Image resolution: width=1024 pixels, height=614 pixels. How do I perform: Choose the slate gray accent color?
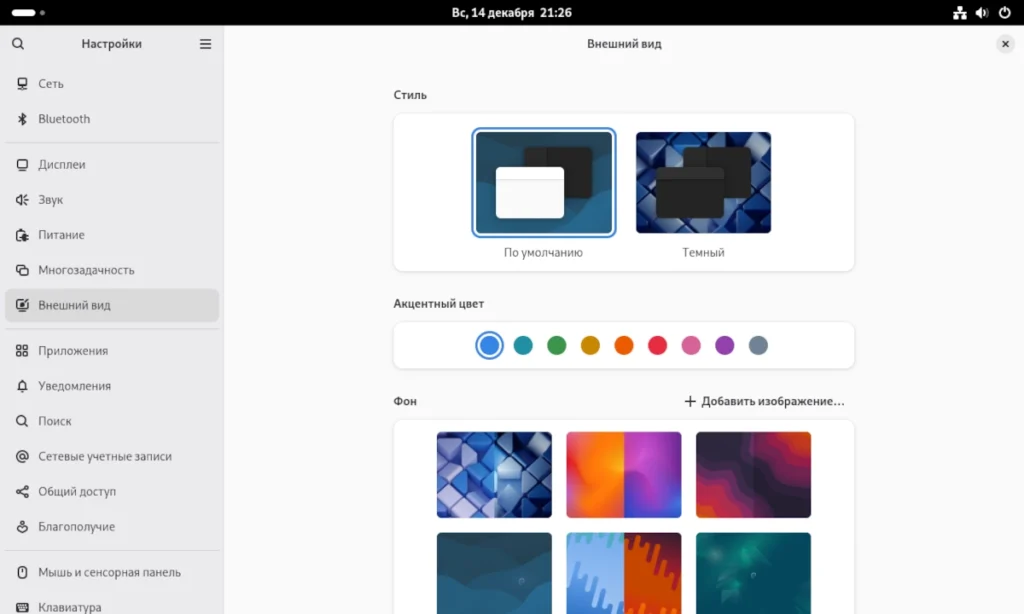pos(758,346)
